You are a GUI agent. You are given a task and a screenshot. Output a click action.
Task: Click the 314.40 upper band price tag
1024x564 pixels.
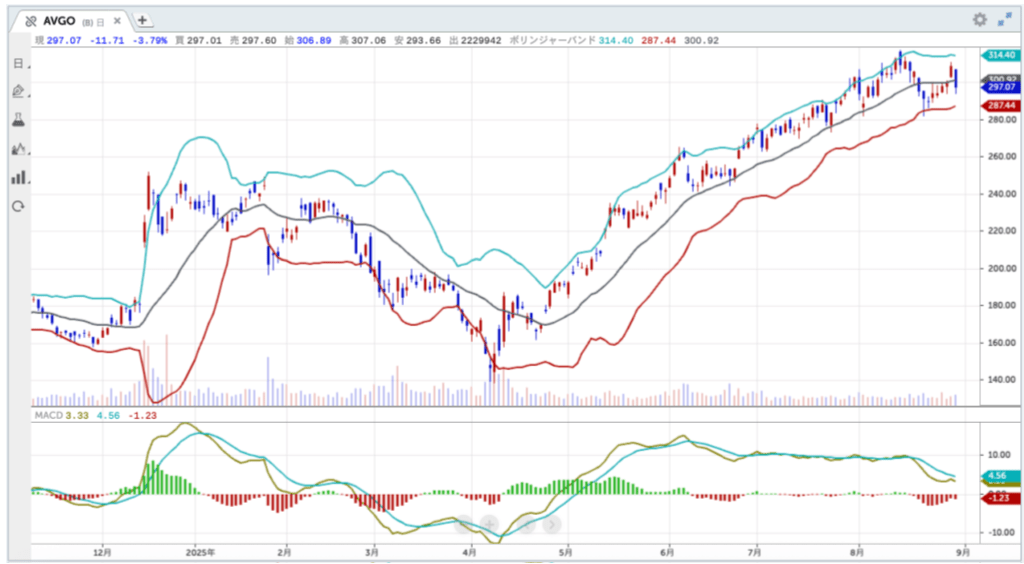tap(999, 55)
